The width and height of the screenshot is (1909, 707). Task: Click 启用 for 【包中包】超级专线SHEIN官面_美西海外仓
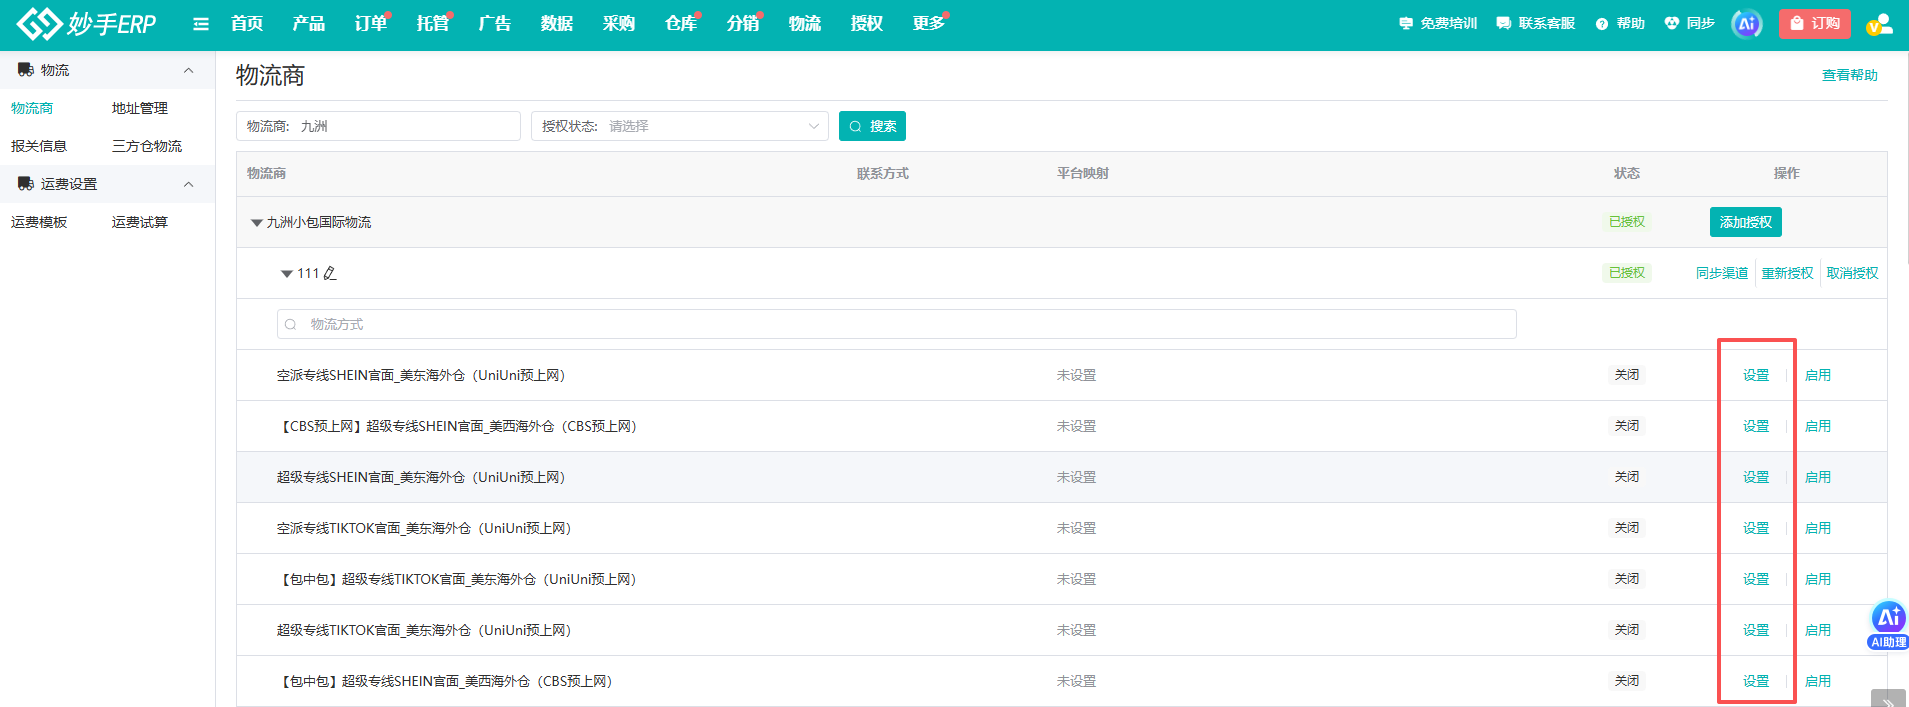(1818, 681)
